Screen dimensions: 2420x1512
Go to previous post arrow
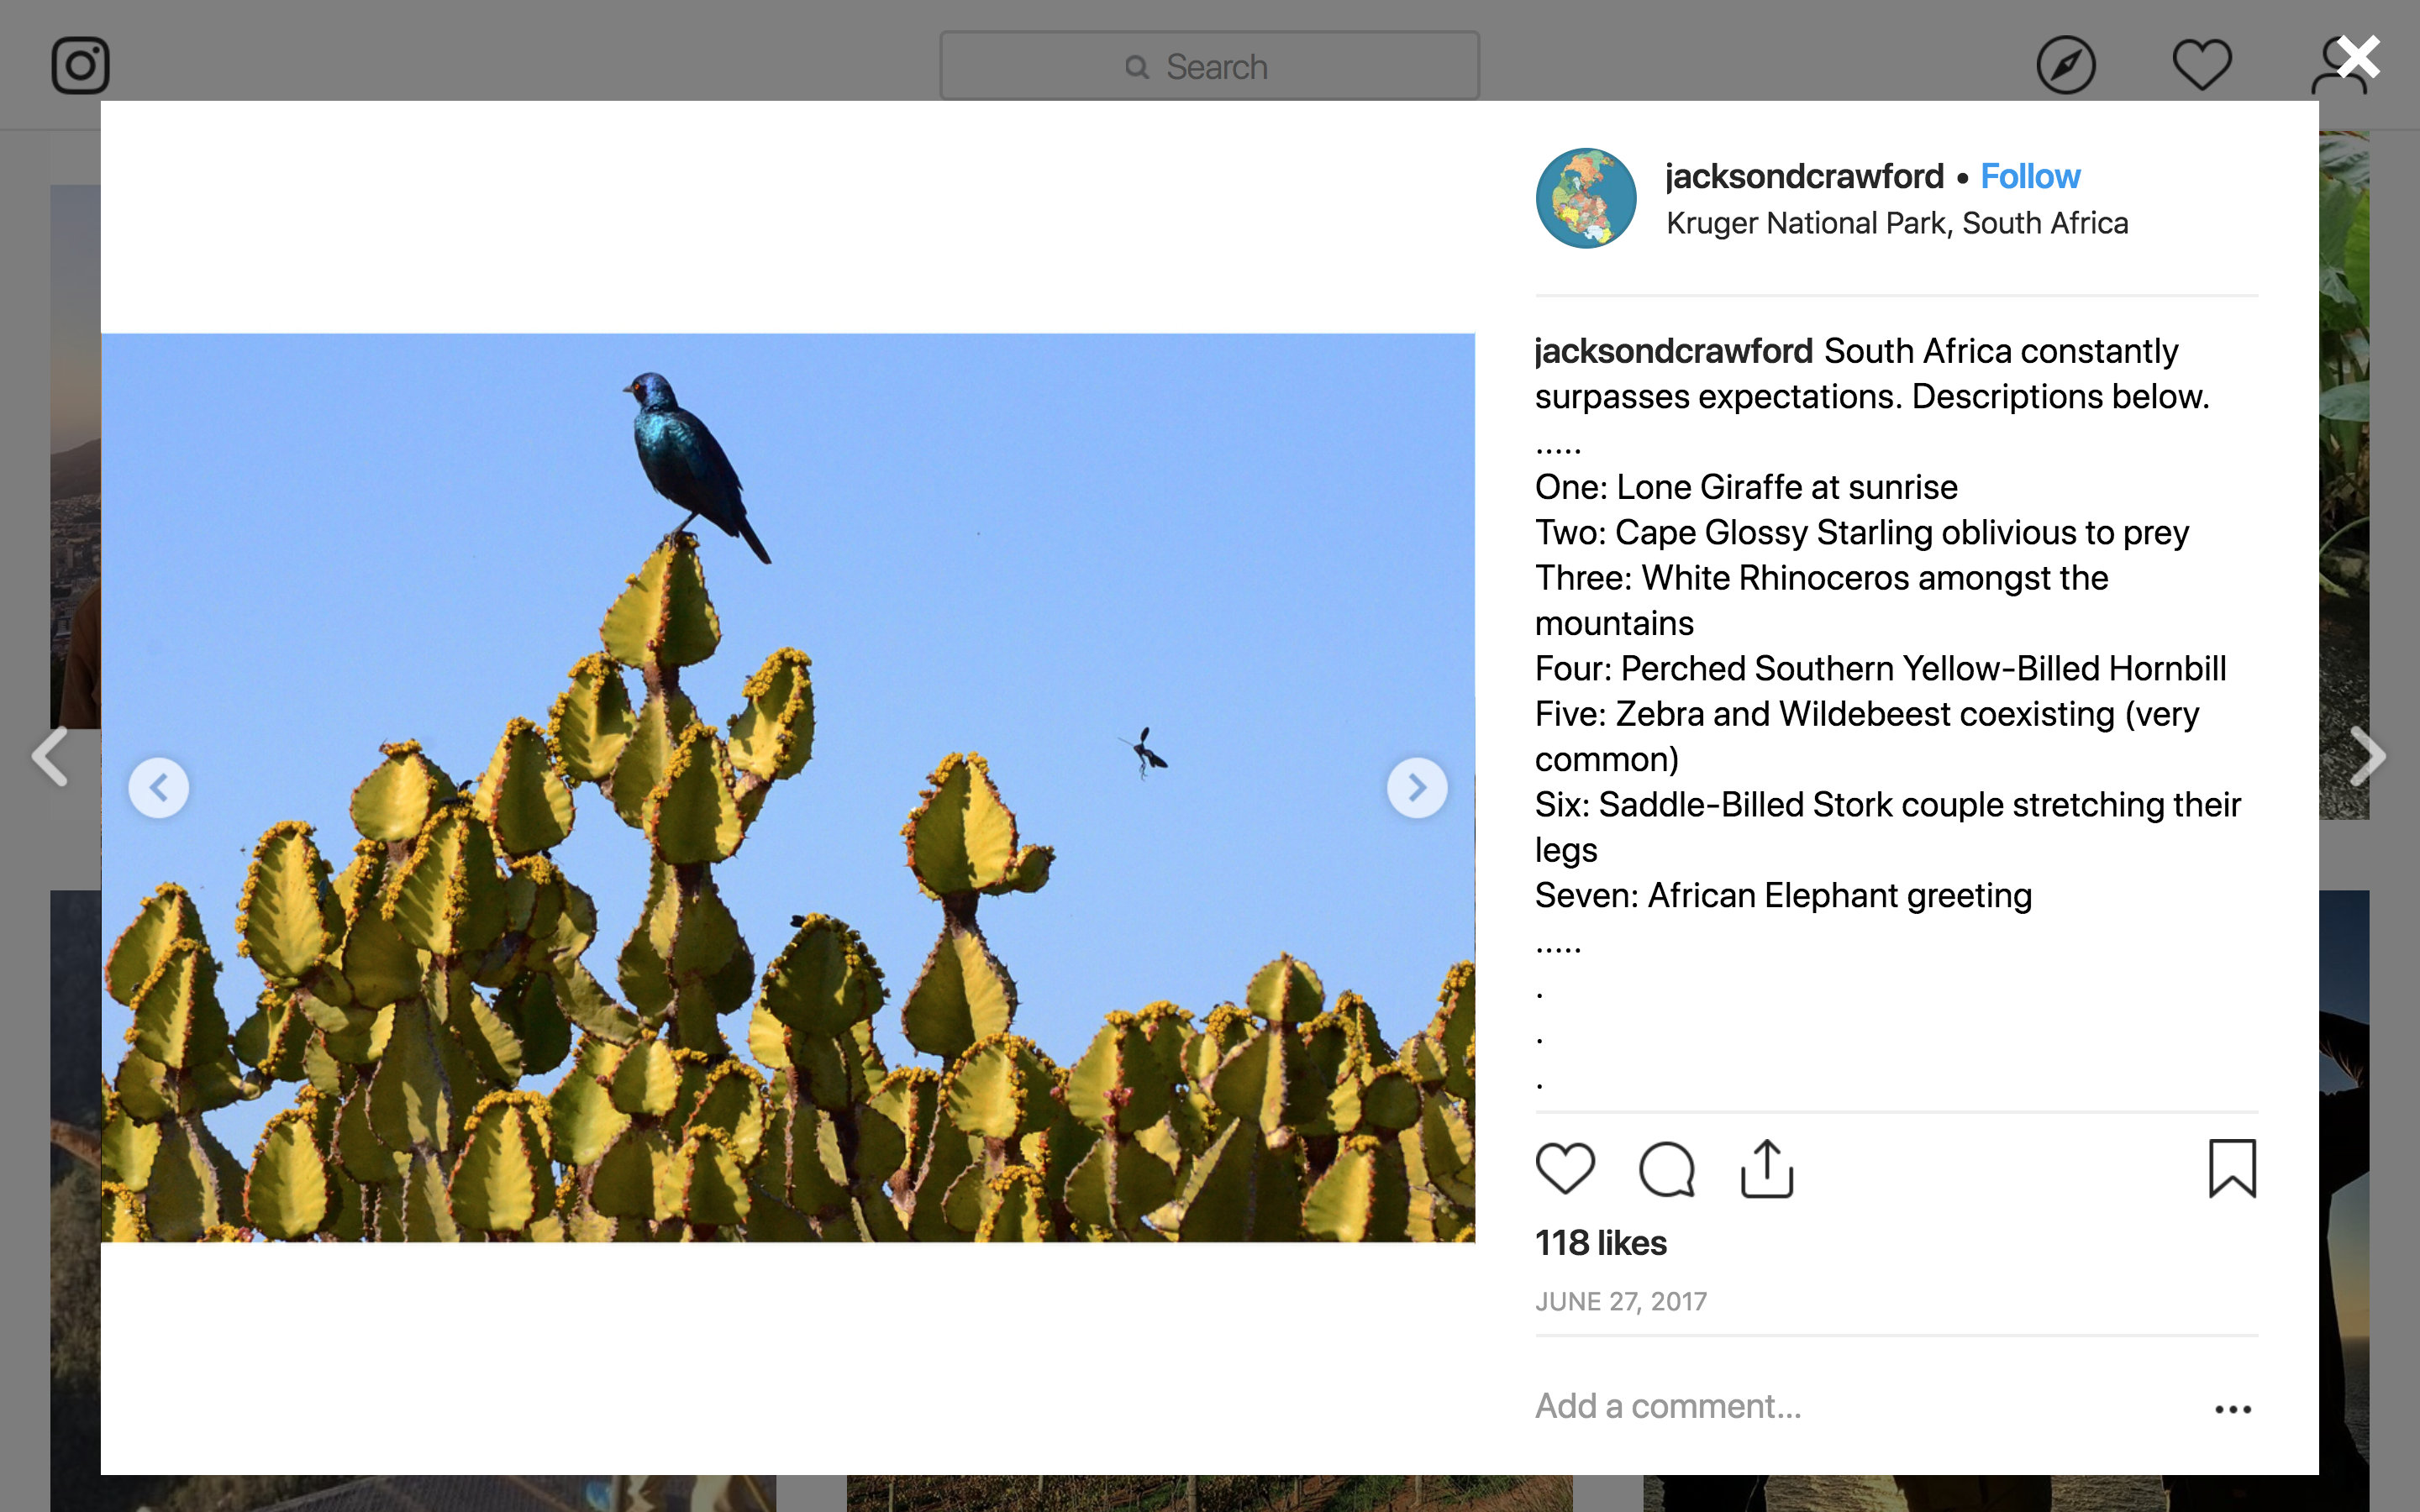(x=50, y=756)
